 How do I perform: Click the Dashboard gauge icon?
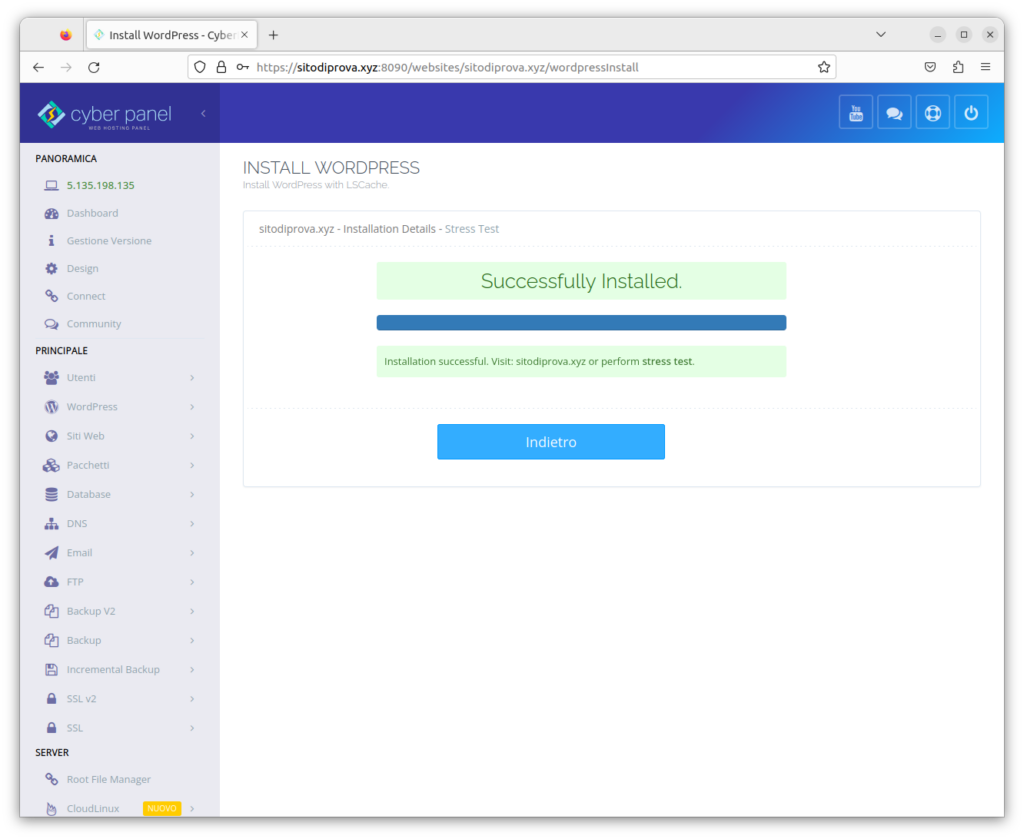[52, 214]
